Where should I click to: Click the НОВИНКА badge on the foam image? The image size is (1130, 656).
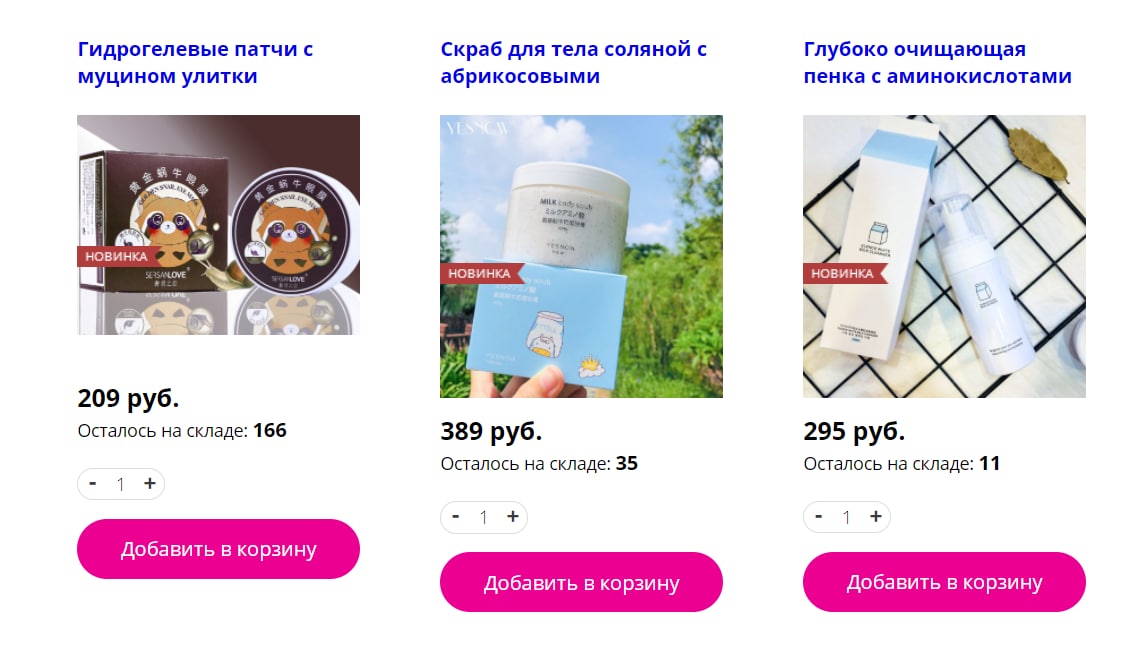click(843, 273)
